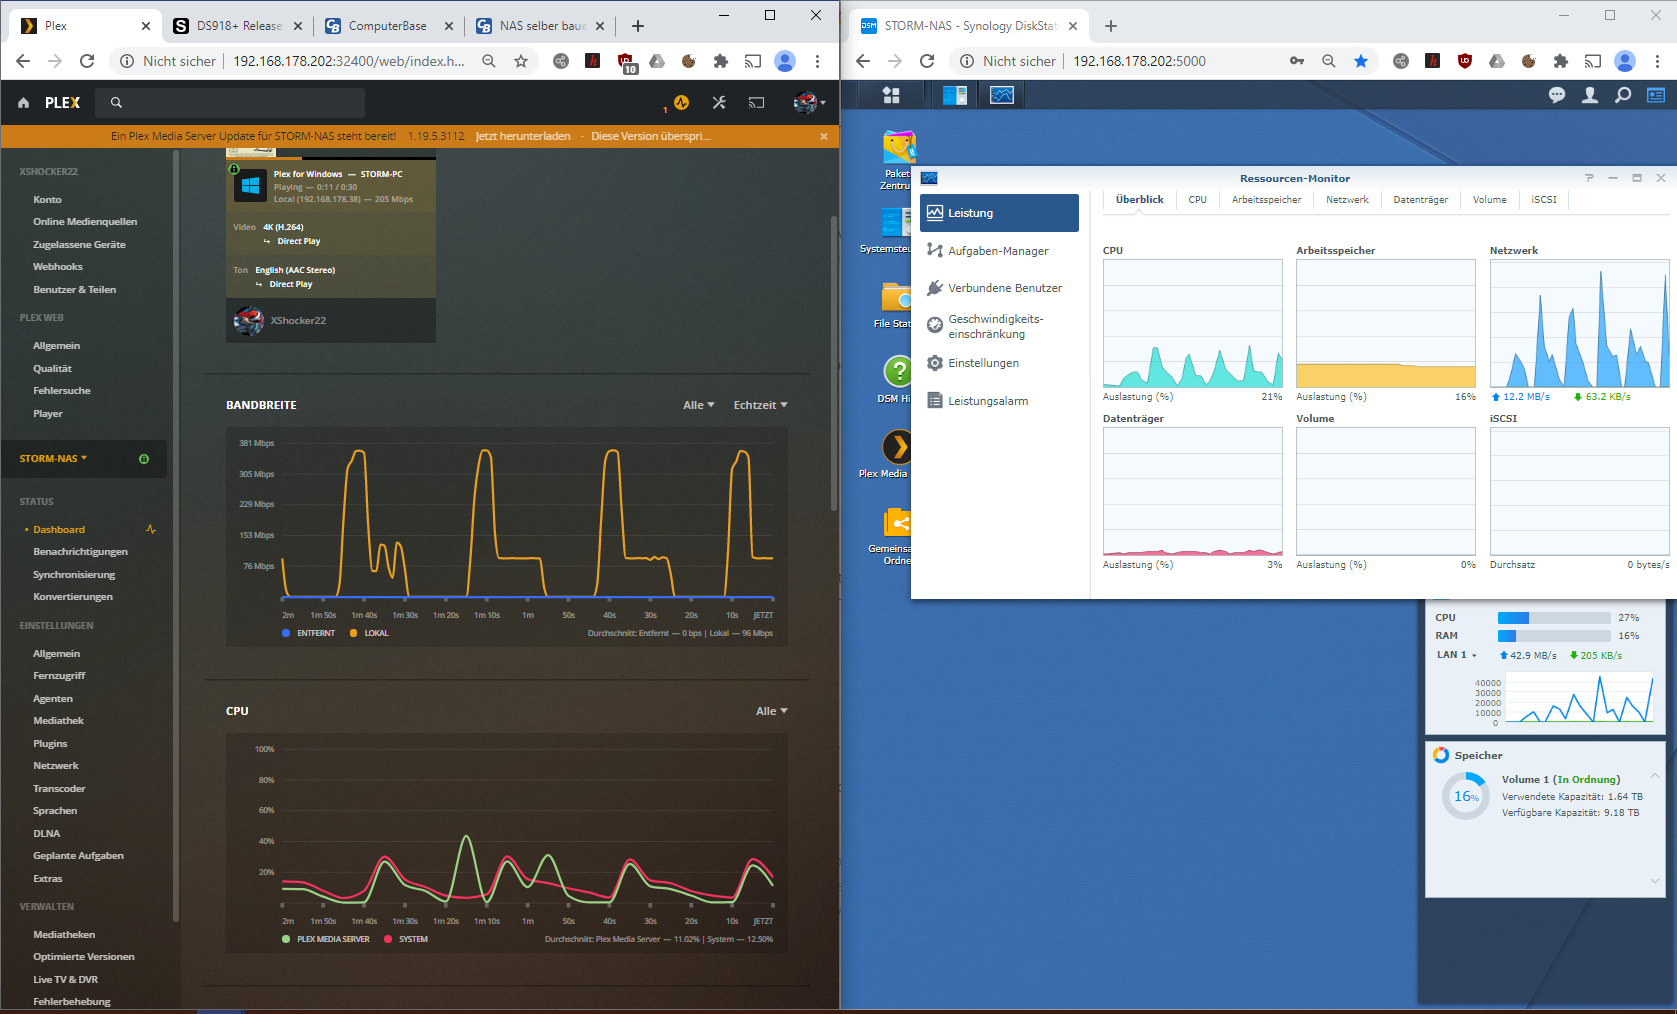This screenshot has width=1677, height=1014.
Task: Click the green Plex Media Server legend dot
Action: click(x=286, y=939)
